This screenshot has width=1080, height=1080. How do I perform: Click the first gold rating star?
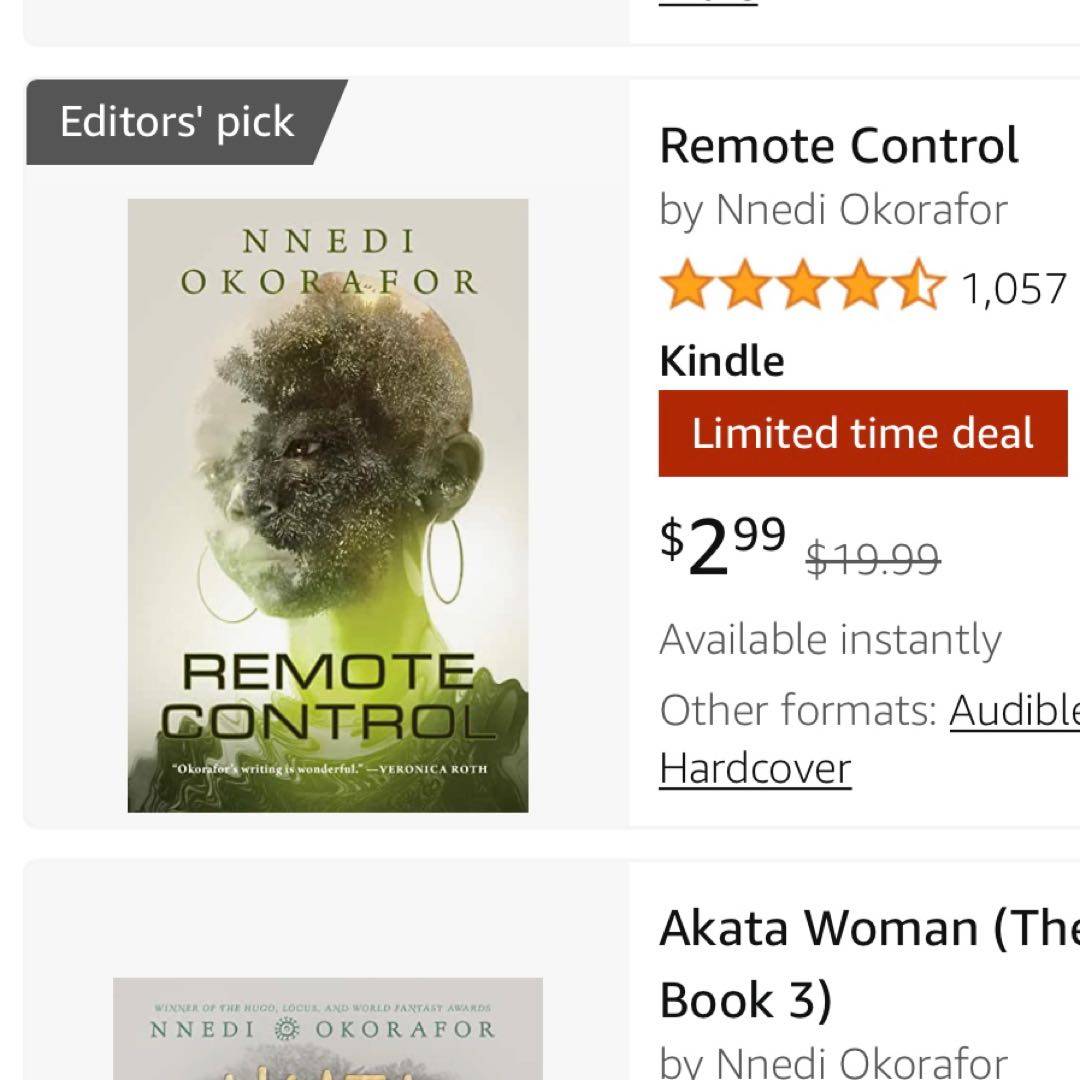point(687,286)
